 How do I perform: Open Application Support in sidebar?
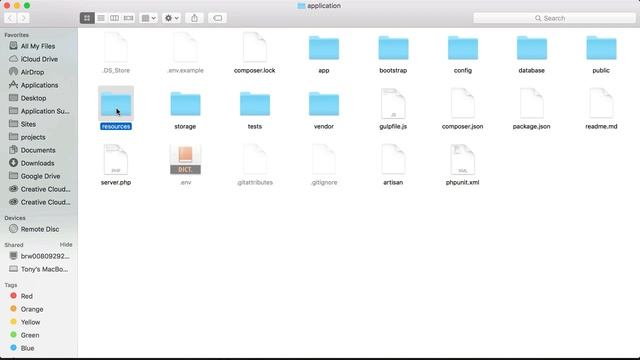[x=45, y=111]
